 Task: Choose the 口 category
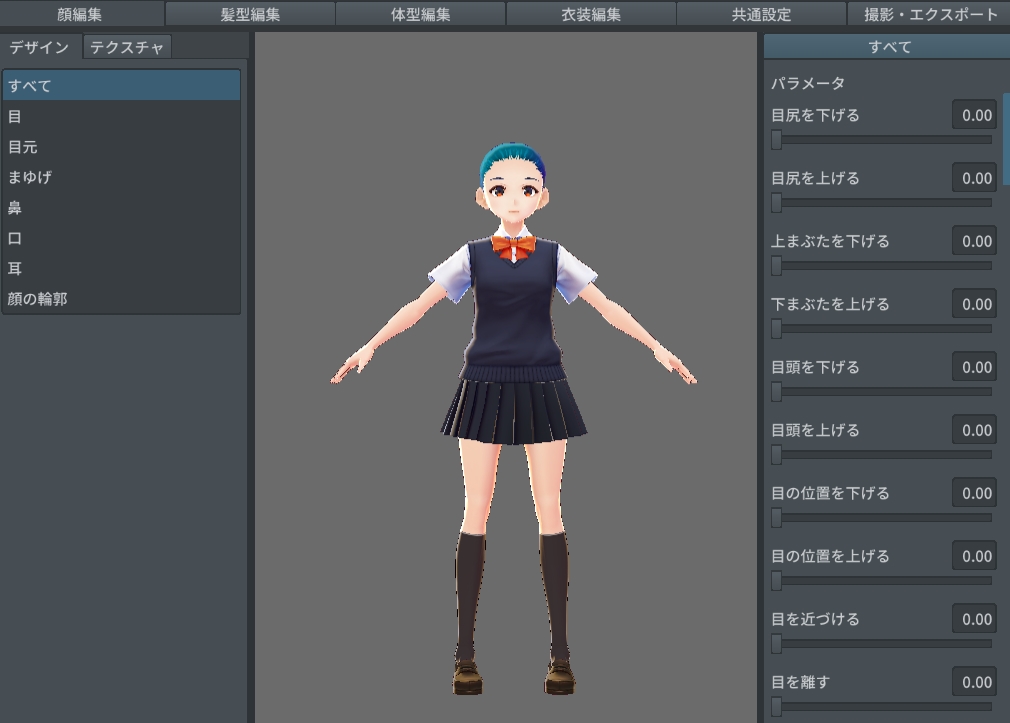tap(121, 238)
